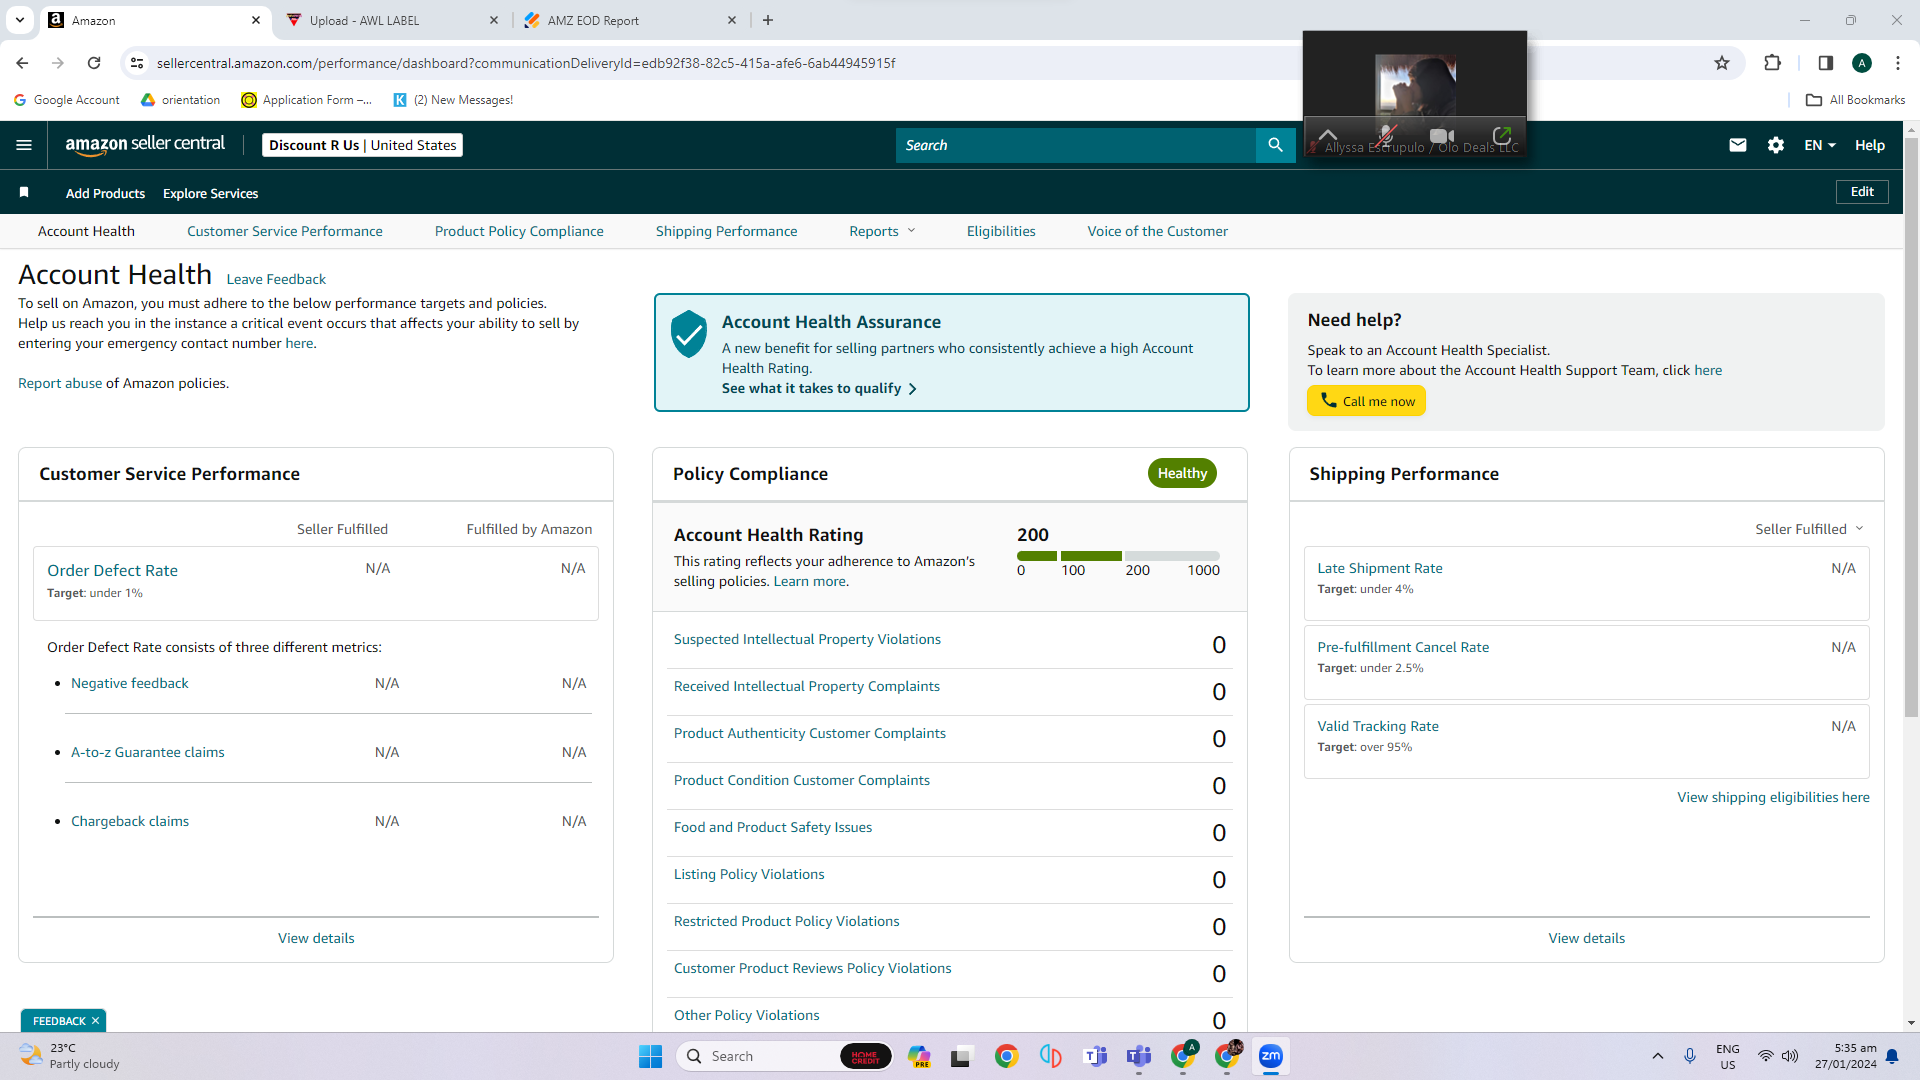Open the Eligibilities tab
Viewport: 1920px width, 1080px height.
(1001, 231)
